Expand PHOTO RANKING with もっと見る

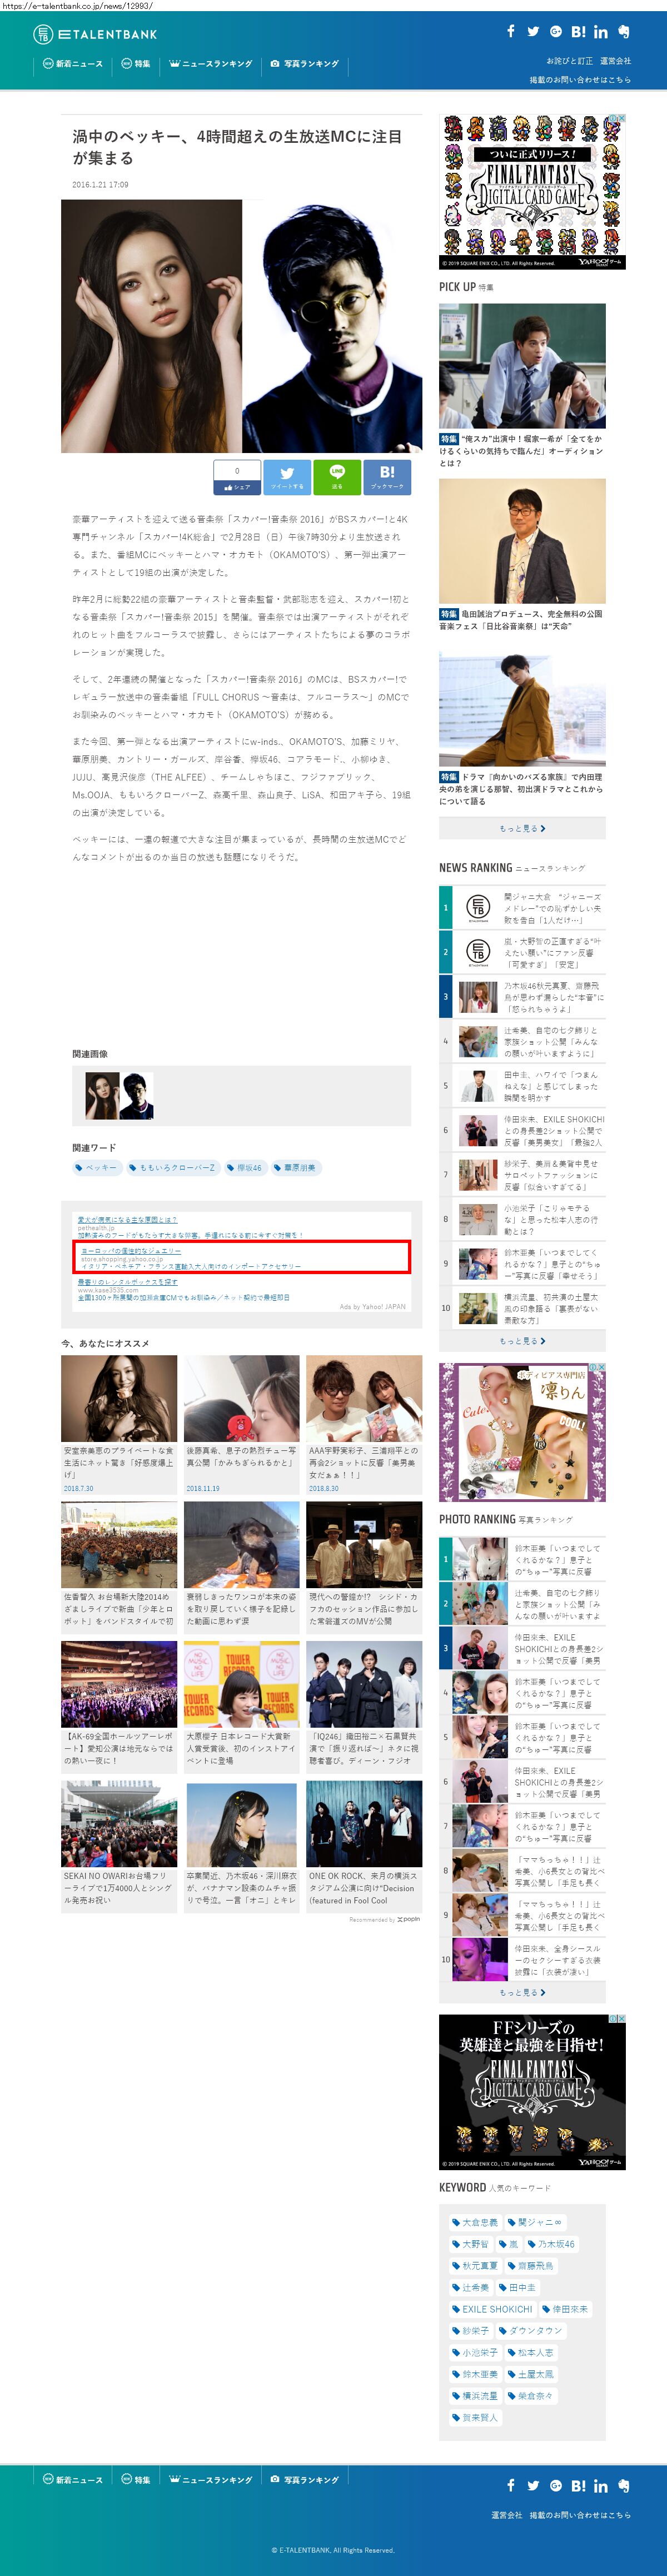(x=522, y=1992)
